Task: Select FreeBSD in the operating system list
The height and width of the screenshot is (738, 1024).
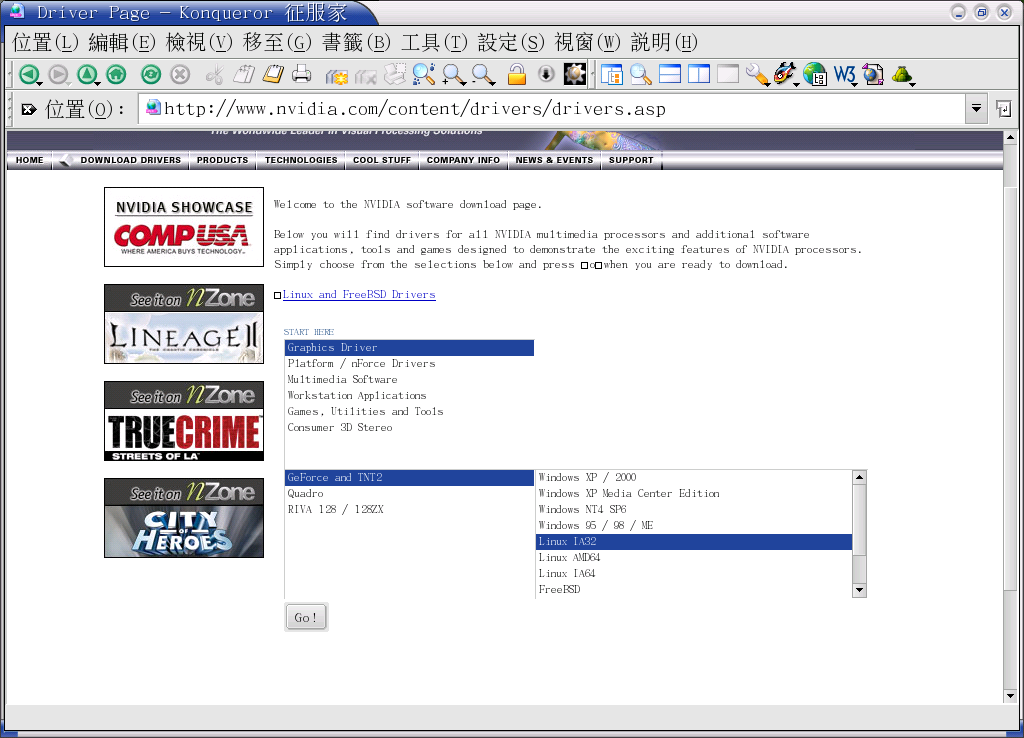Action: point(559,590)
